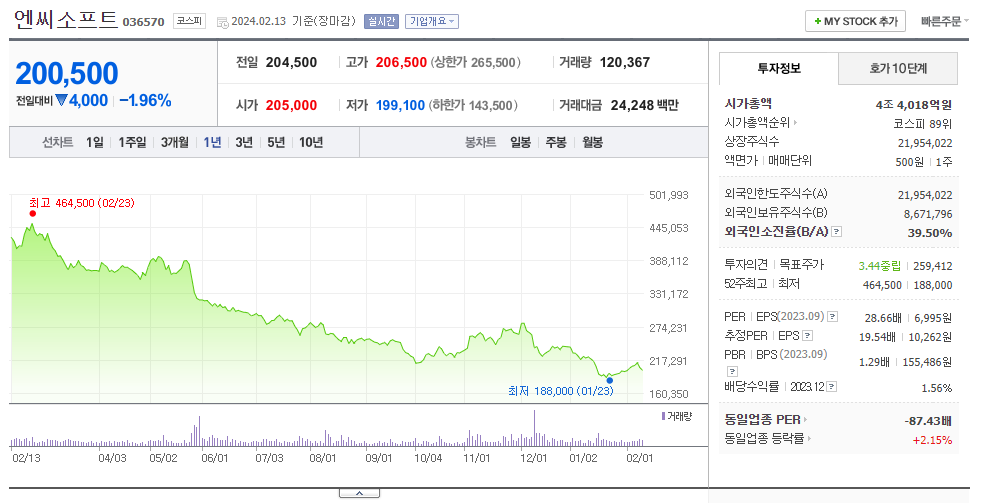Viewport: 981px width, 503px height.
Task: Switch to the 투자정보 tab
Action: [x=779, y=68]
